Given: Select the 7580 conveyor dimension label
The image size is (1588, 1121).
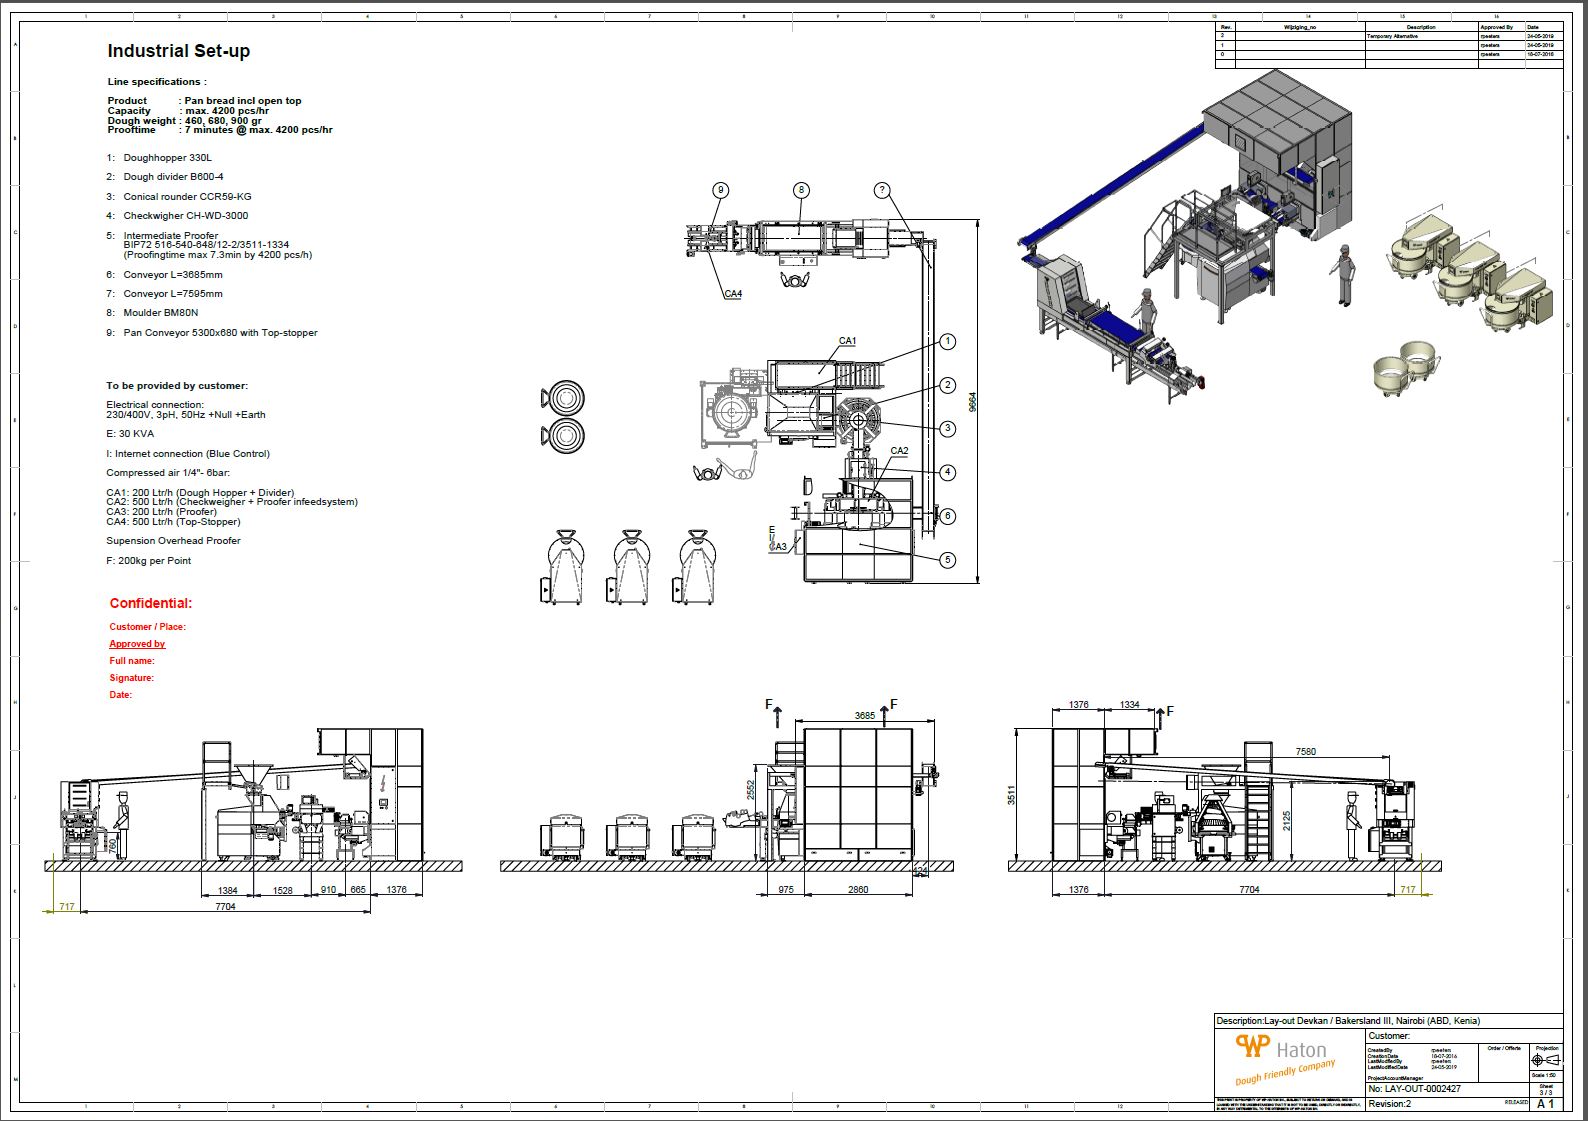Looking at the screenshot, I should pos(1306,751).
